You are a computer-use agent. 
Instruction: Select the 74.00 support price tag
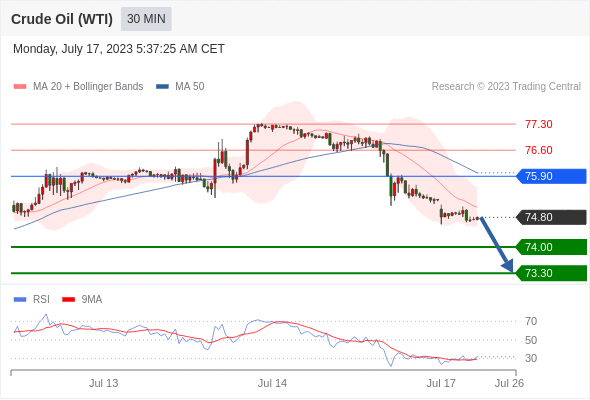pos(551,247)
